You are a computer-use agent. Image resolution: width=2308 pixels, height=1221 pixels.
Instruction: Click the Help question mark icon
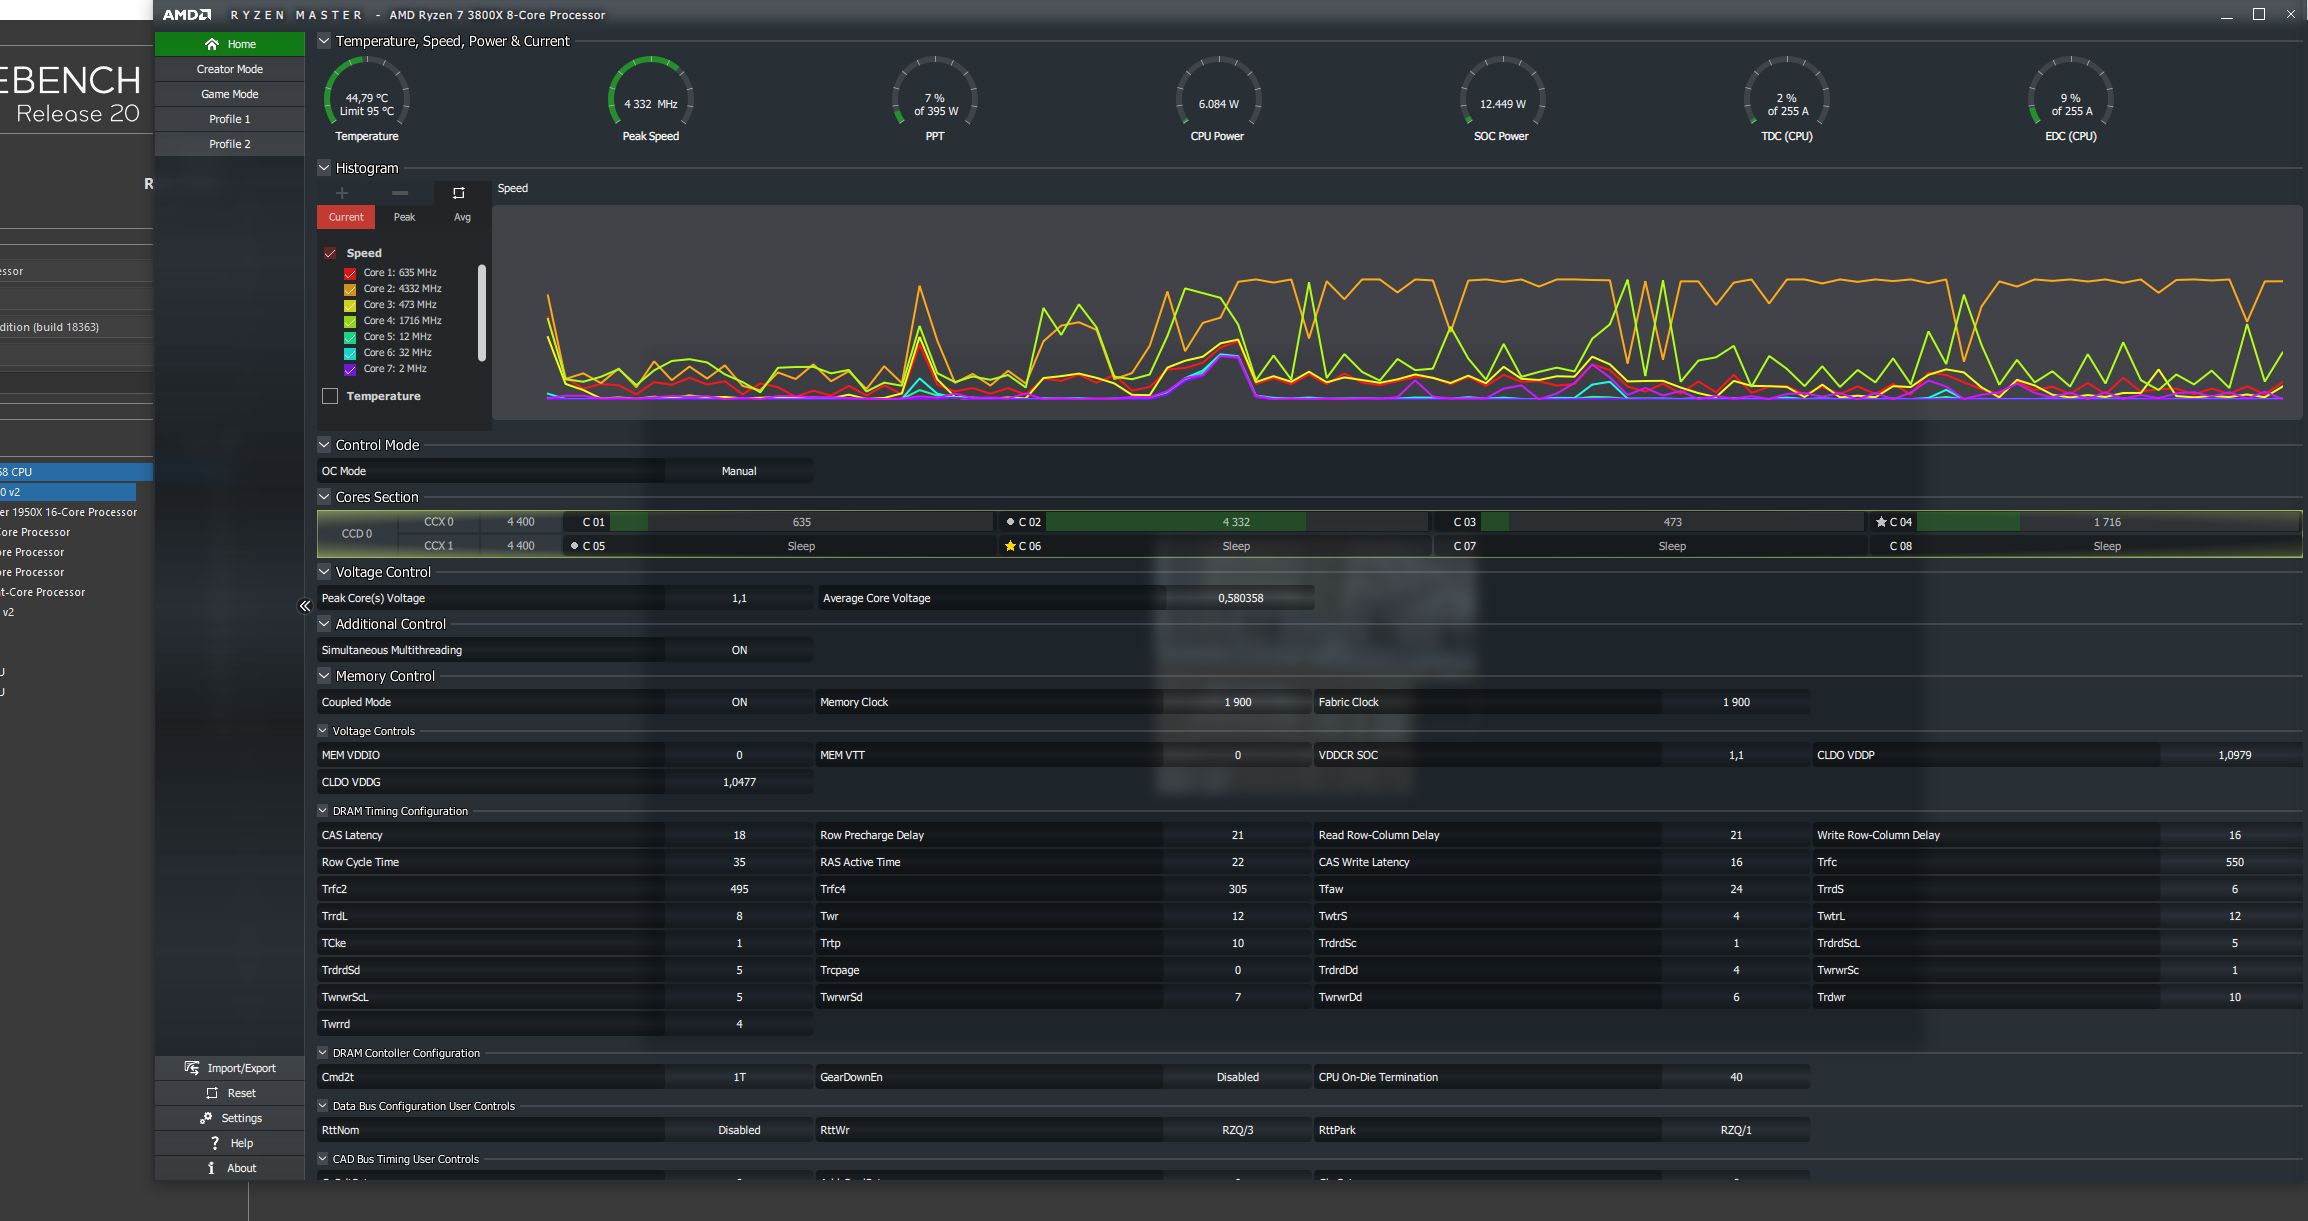(214, 1143)
